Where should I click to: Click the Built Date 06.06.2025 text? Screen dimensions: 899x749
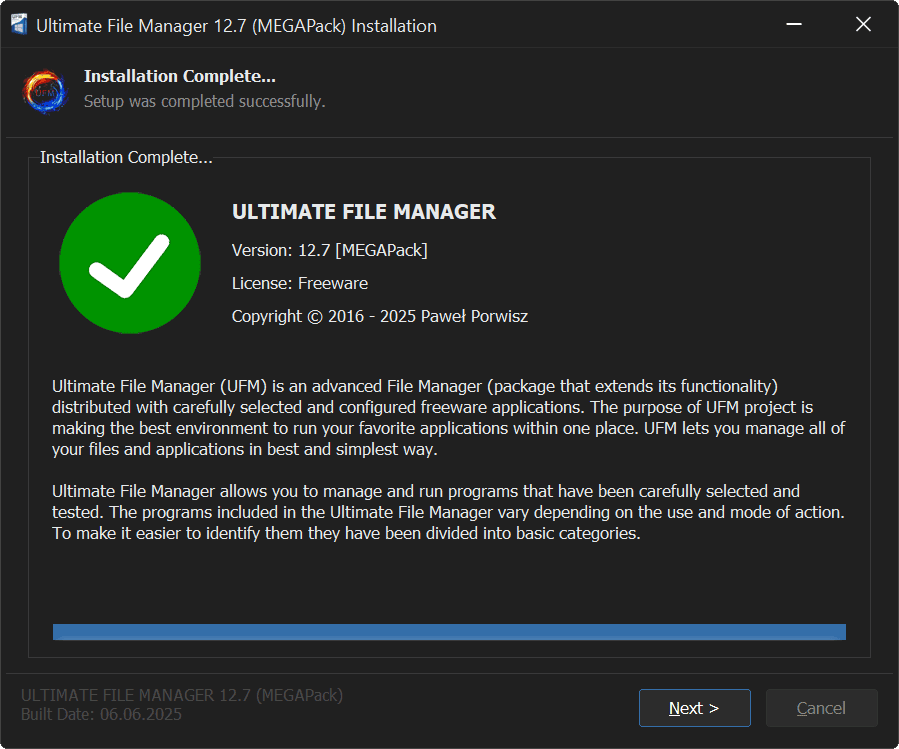pyautogui.click(x=101, y=714)
